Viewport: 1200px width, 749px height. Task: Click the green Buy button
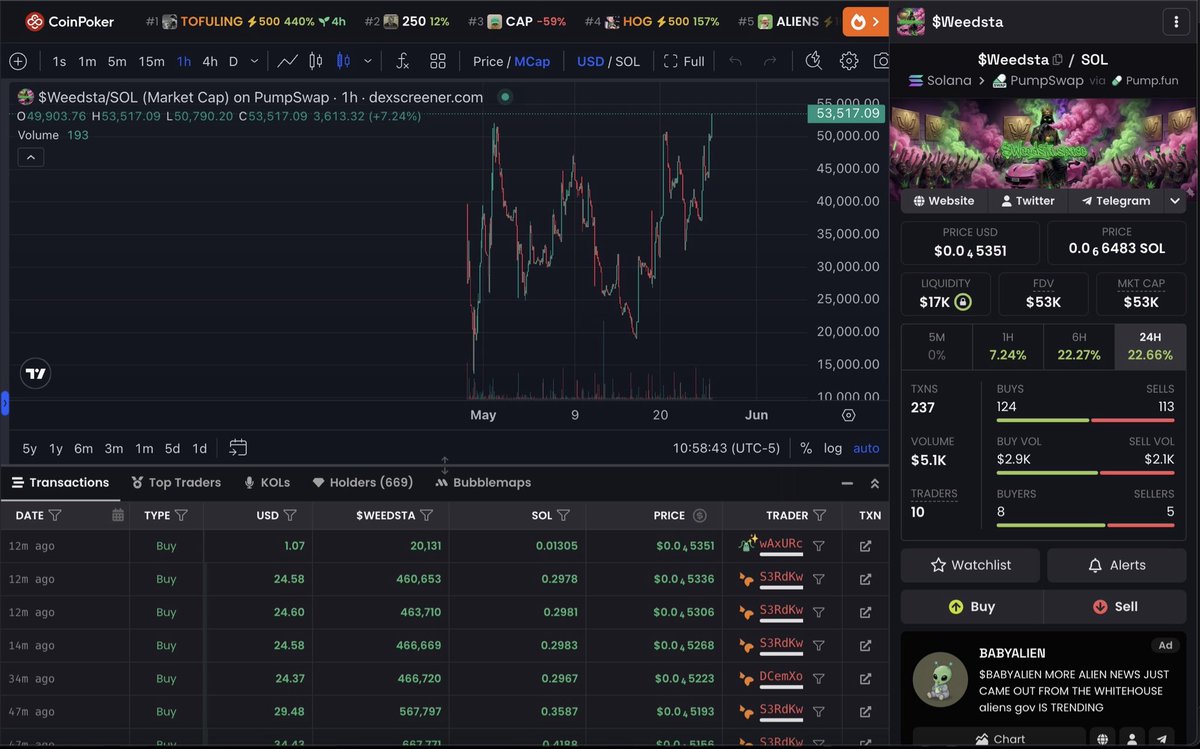(971, 606)
